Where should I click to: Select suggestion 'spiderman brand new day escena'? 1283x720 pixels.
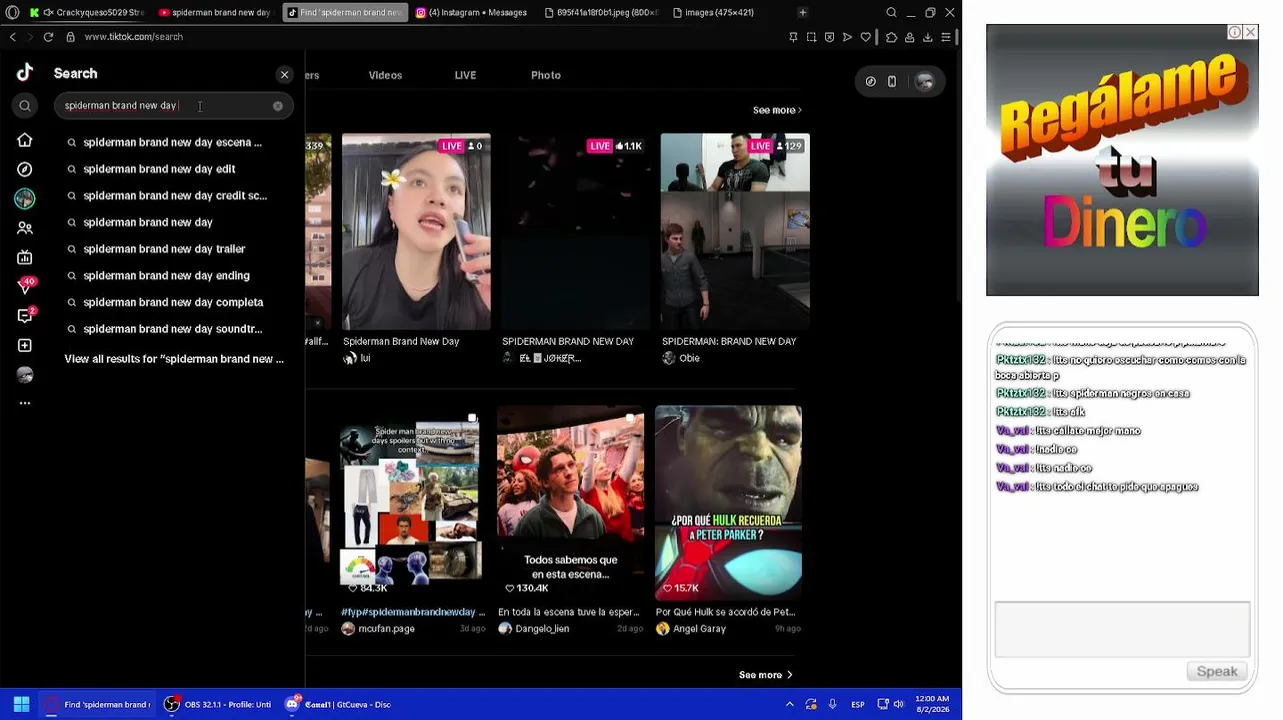[172, 142]
